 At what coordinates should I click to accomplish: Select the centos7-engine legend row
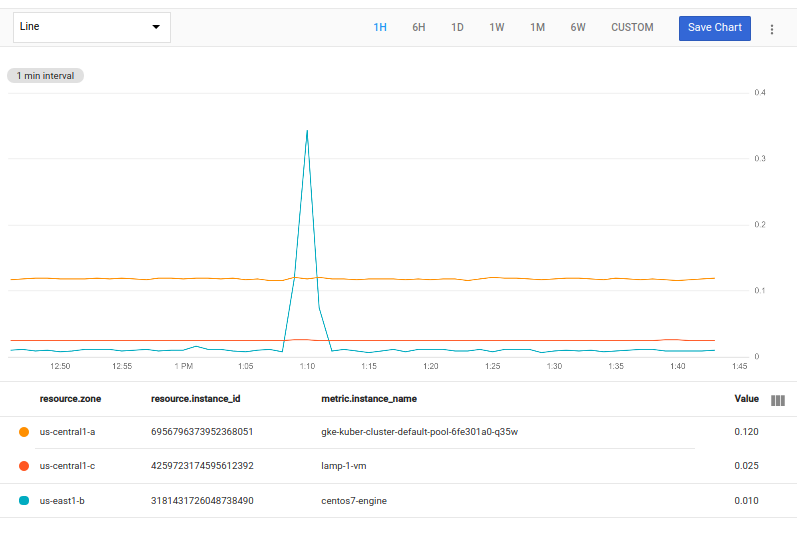352,500
